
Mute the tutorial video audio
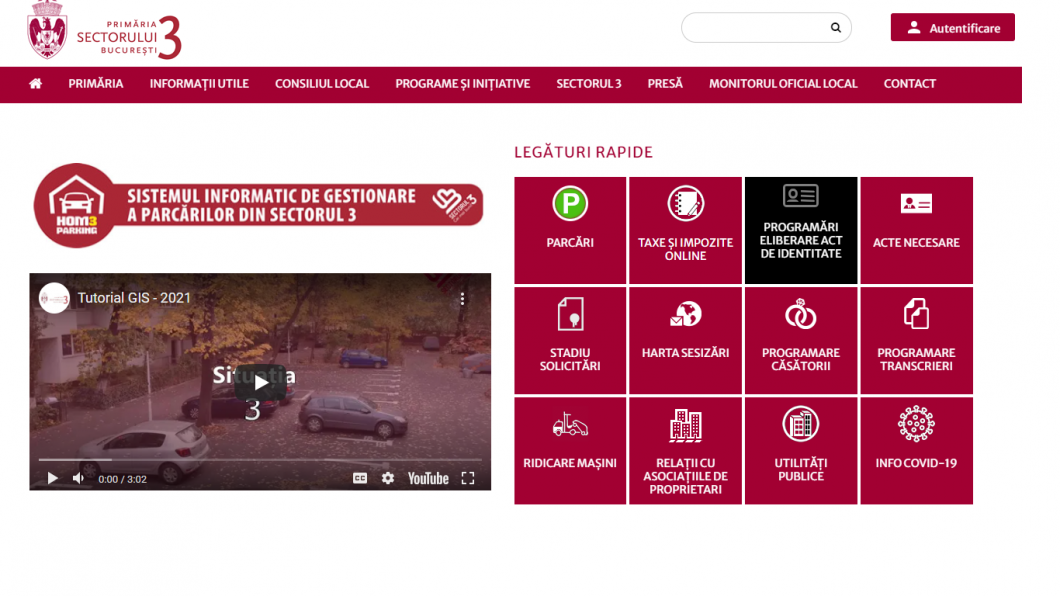77,478
